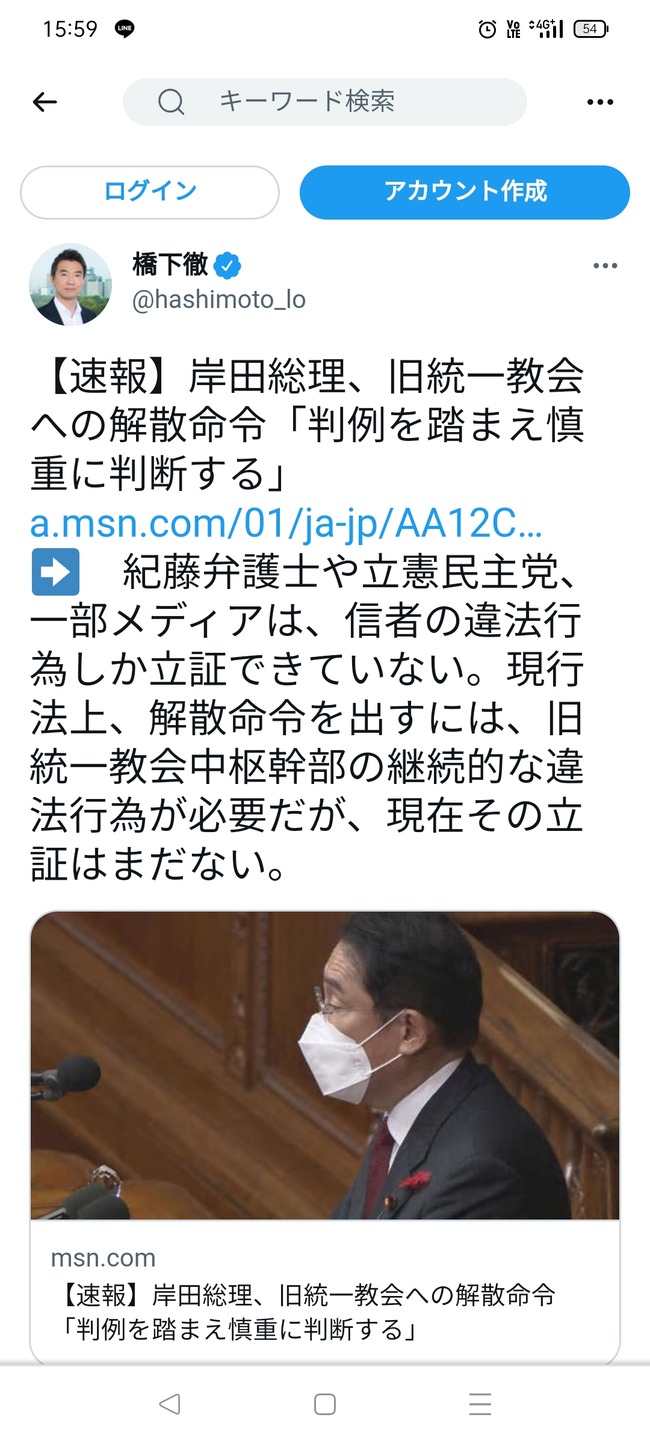Focus the キーワード検索 search field
Screen dimensions: 650x1444
pyautogui.click(x=325, y=101)
